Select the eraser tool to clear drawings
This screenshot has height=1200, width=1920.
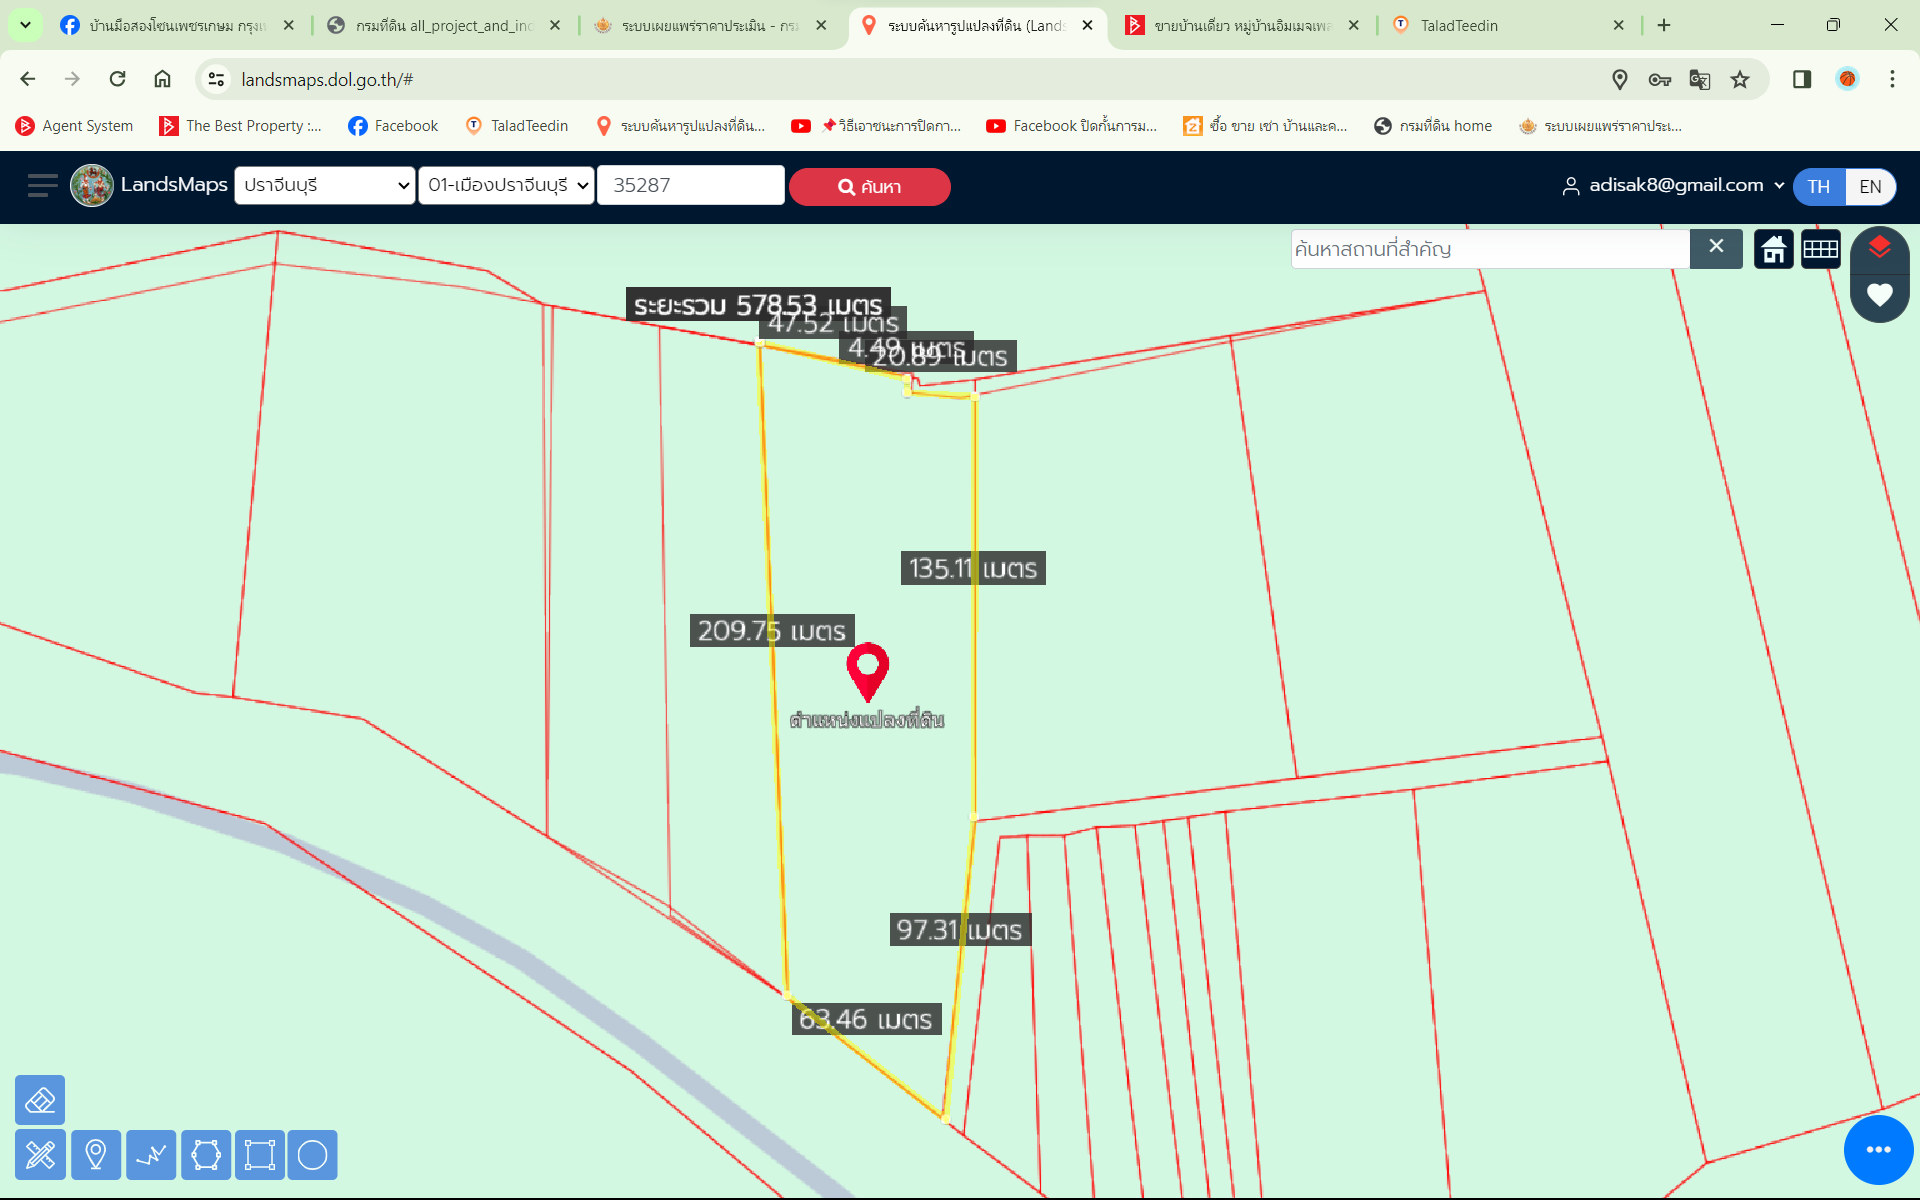[x=40, y=1100]
